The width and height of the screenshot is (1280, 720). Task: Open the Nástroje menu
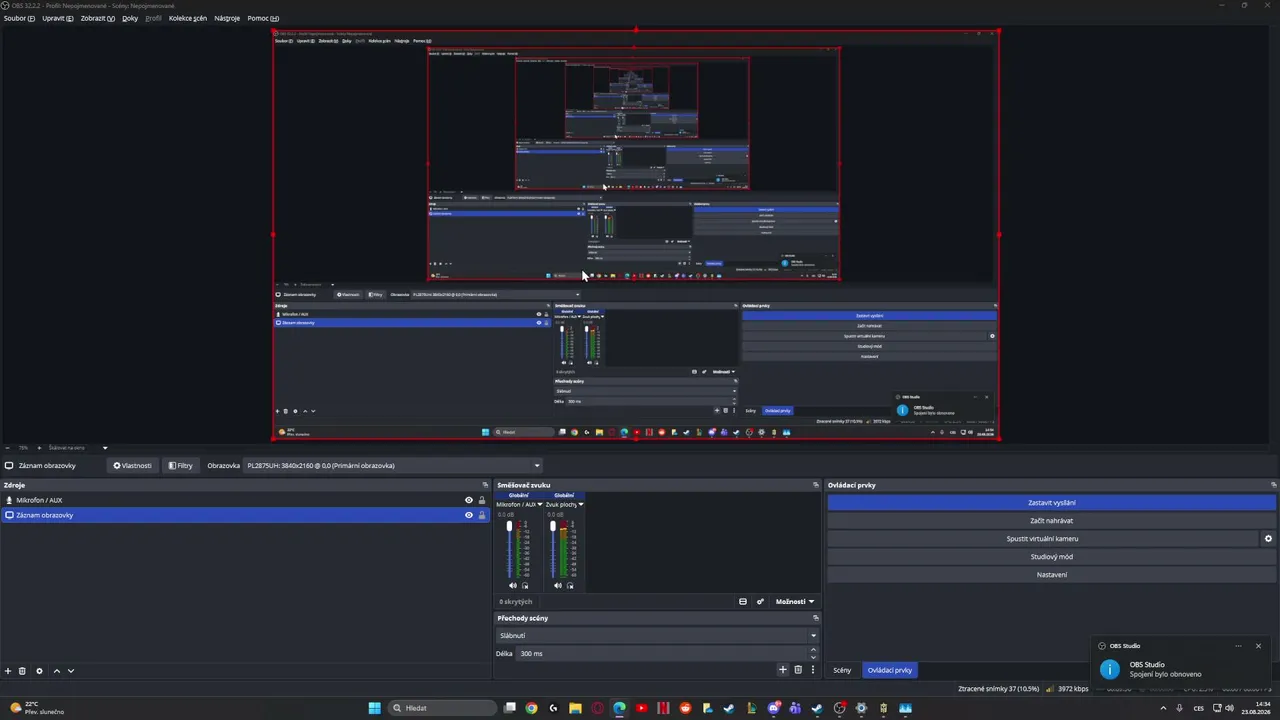[227, 18]
